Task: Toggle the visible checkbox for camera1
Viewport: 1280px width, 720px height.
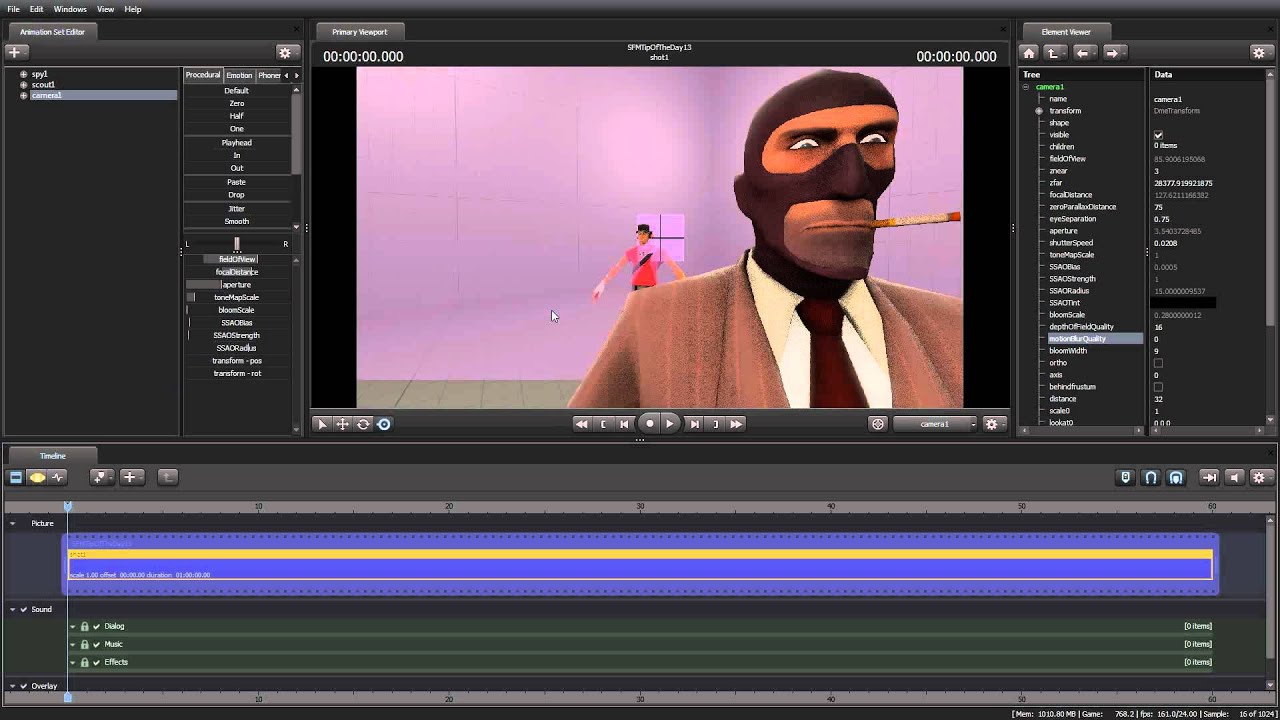Action: click(1159, 135)
